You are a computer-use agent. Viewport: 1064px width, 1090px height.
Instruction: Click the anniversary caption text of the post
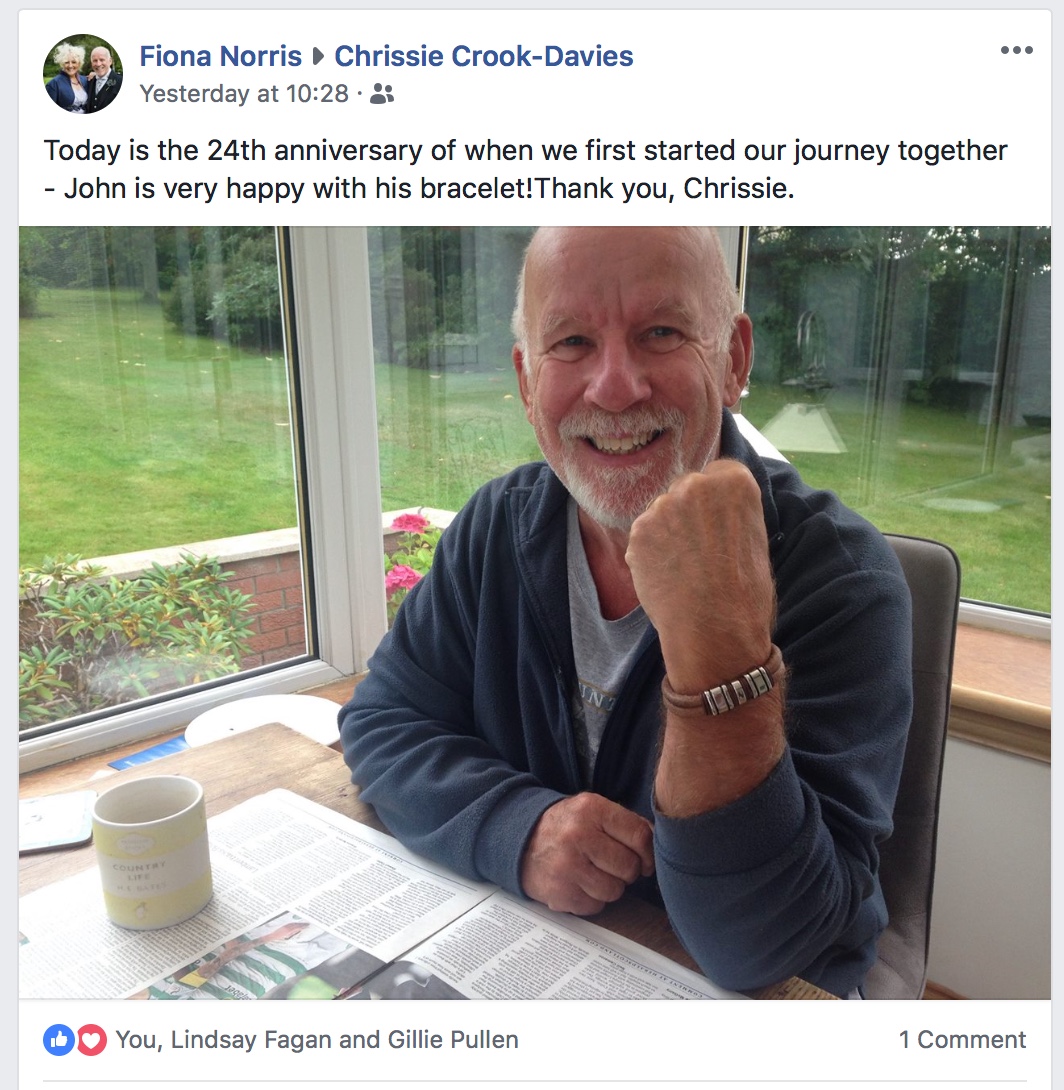tap(525, 169)
